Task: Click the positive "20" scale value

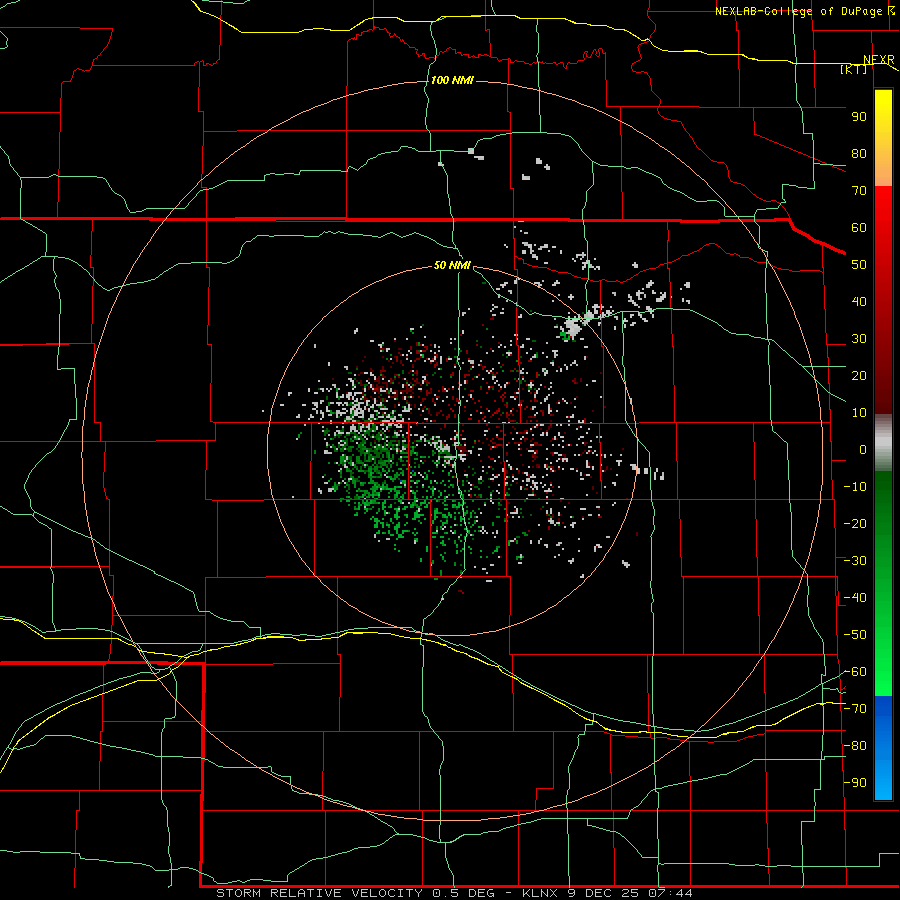Action: point(859,376)
